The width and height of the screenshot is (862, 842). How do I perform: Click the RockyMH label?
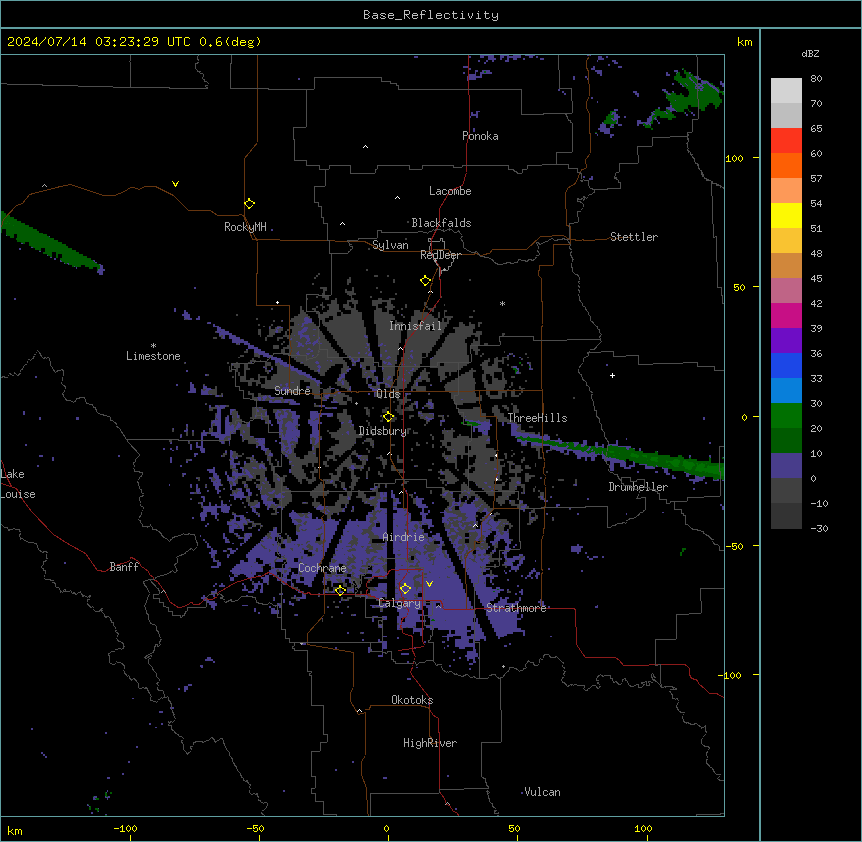pos(245,227)
